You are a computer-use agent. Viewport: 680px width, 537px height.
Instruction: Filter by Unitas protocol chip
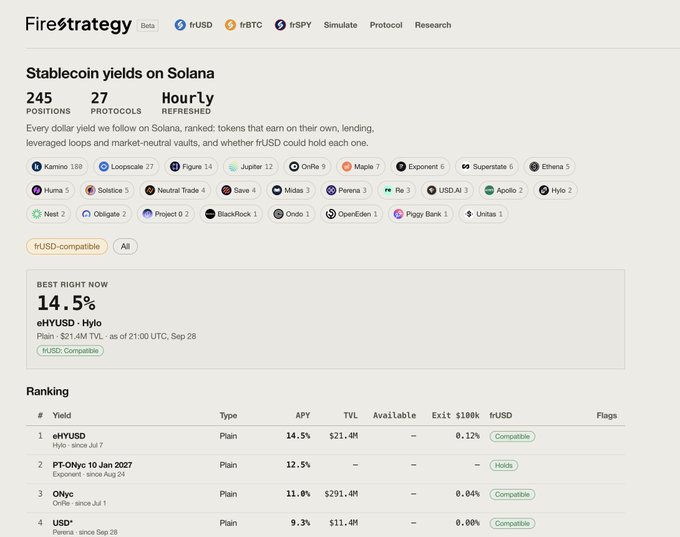[x=484, y=214]
